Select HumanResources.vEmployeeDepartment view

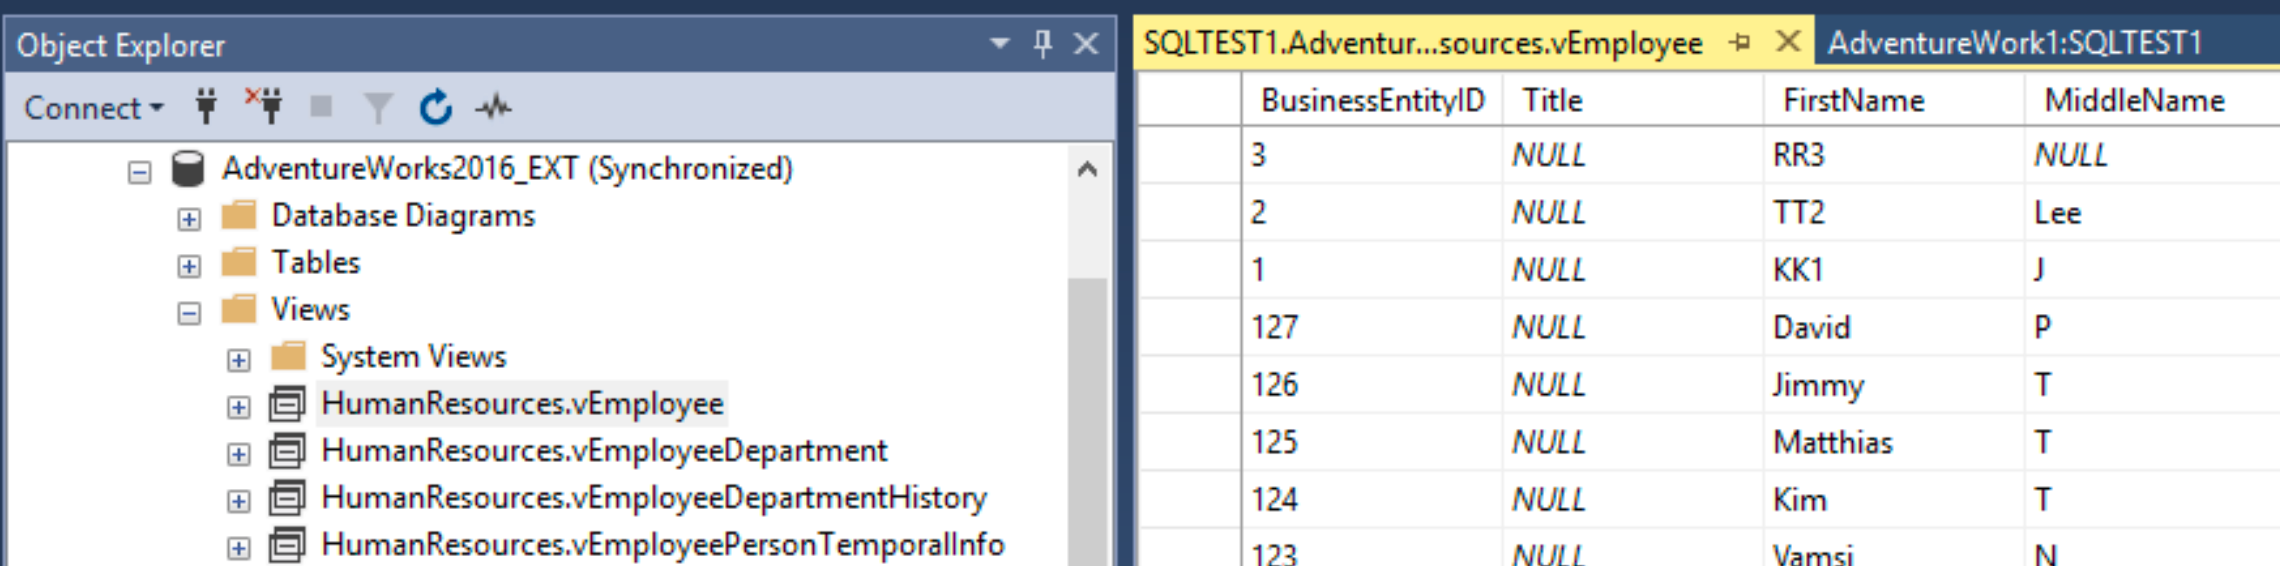pos(604,450)
